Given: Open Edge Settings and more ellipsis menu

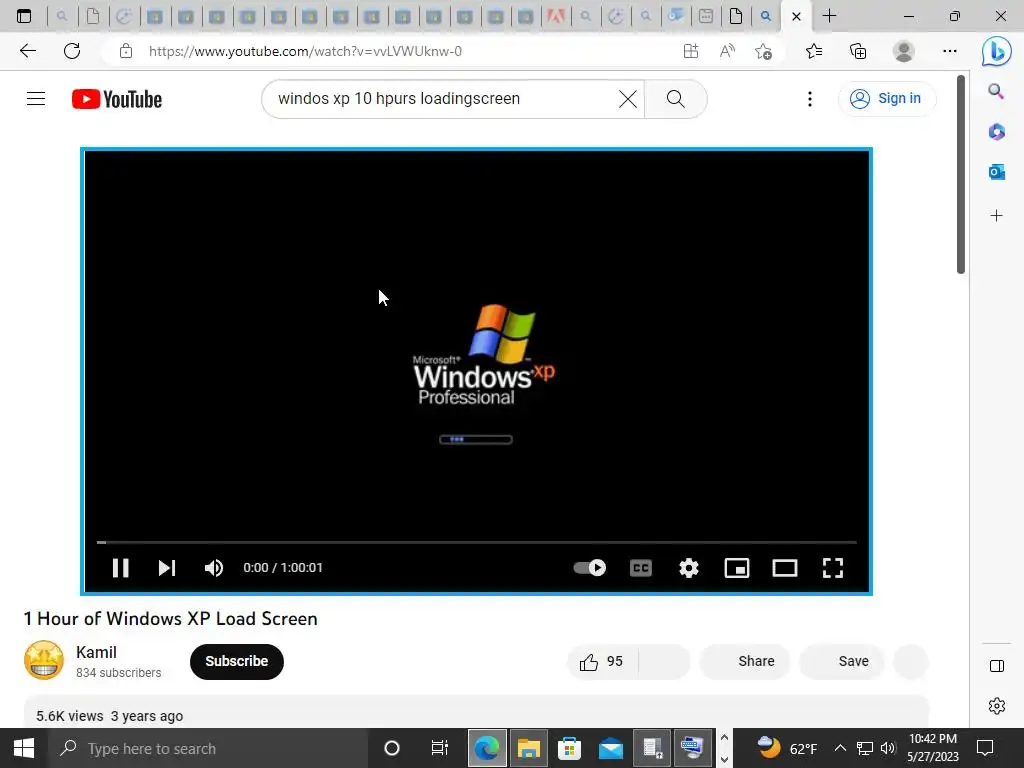Looking at the screenshot, I should (x=950, y=51).
